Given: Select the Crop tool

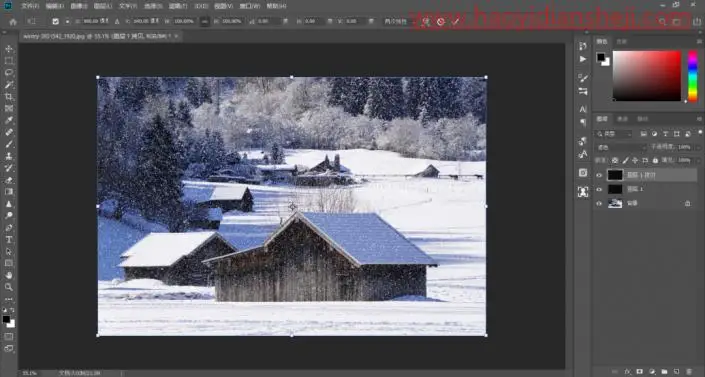Looking at the screenshot, I should [x=9, y=96].
